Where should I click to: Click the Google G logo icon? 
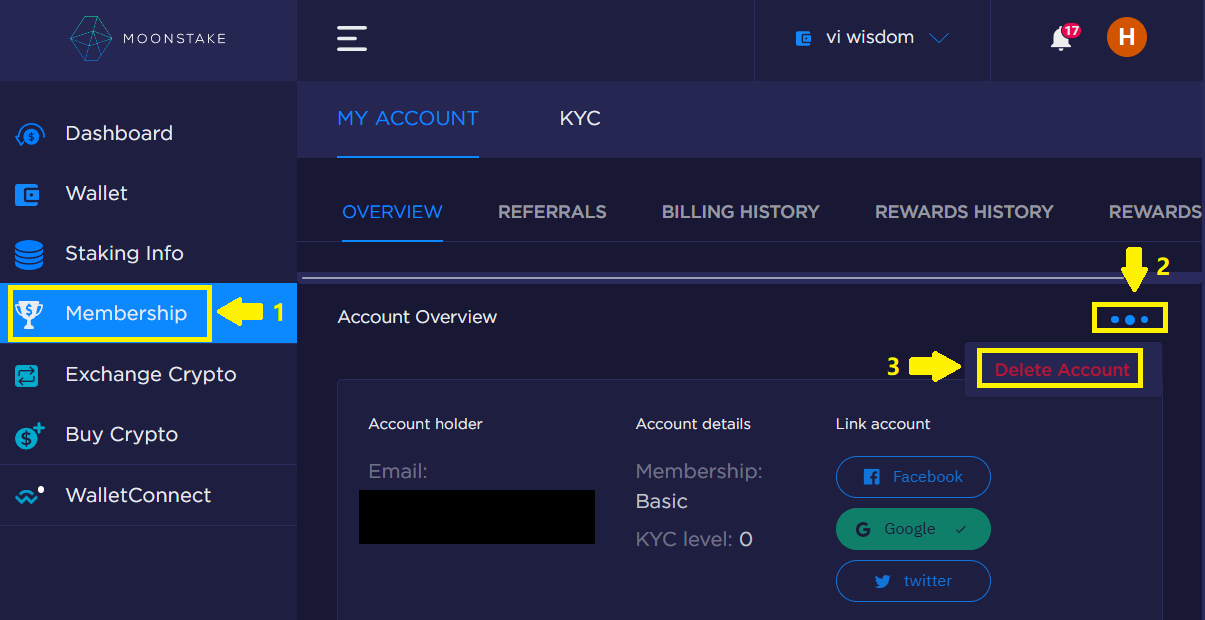pos(863,529)
